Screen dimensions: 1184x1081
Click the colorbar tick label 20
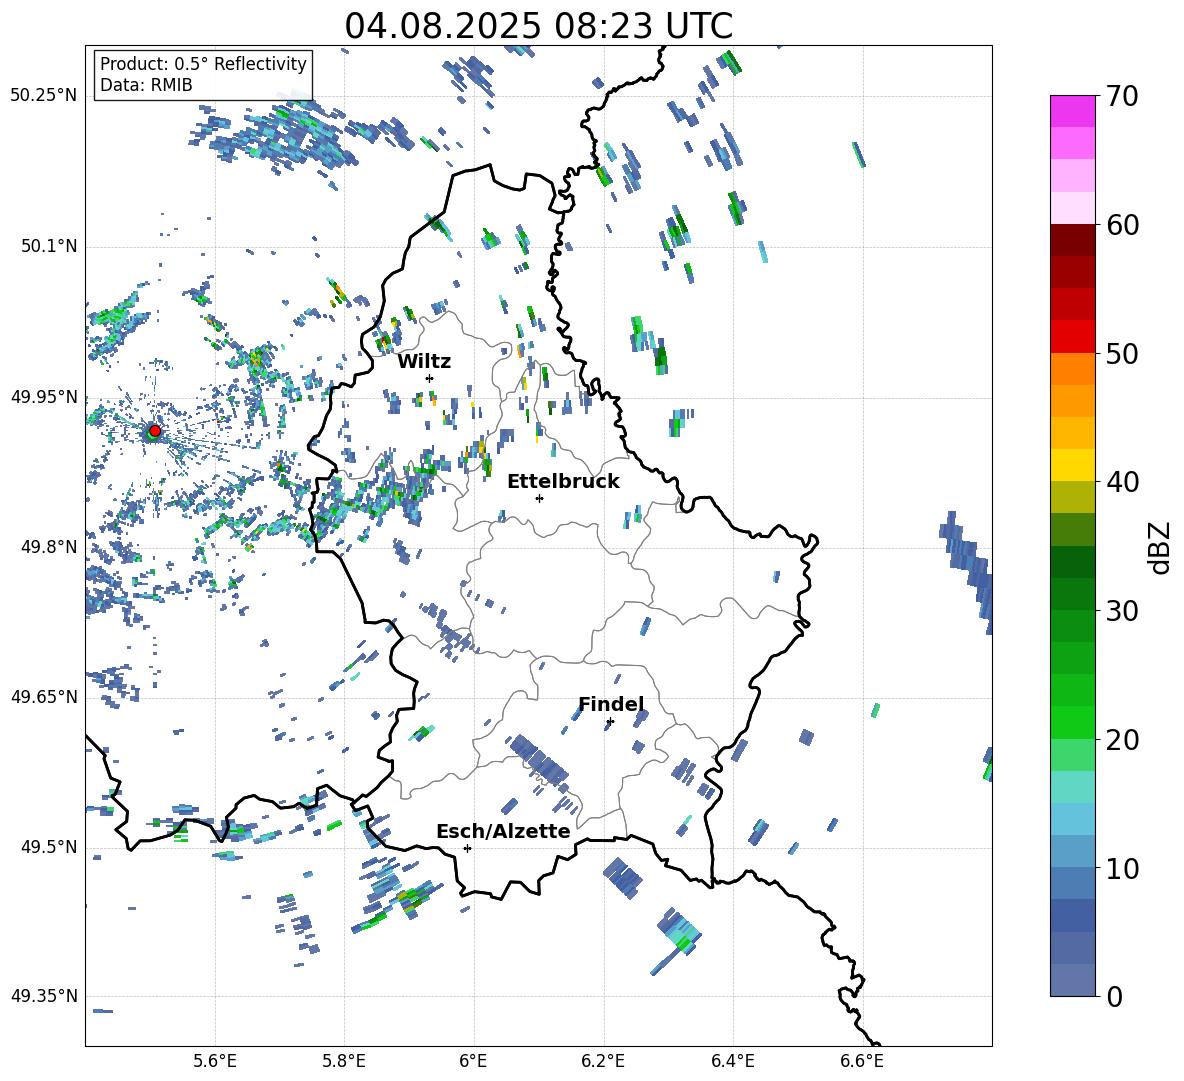click(1123, 740)
